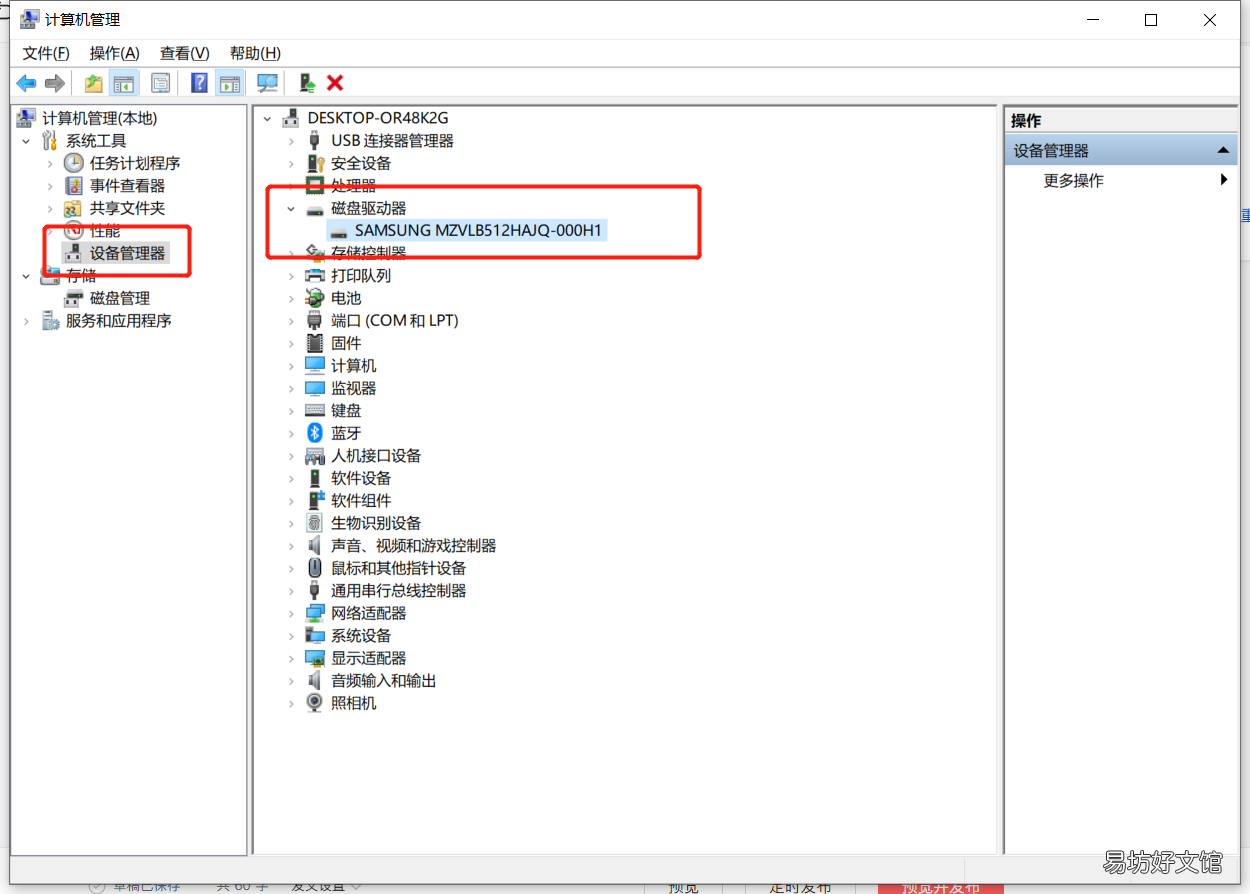1250x894 pixels.
Task: Click the 音频输入和输出 speaker icon
Action: [315, 681]
